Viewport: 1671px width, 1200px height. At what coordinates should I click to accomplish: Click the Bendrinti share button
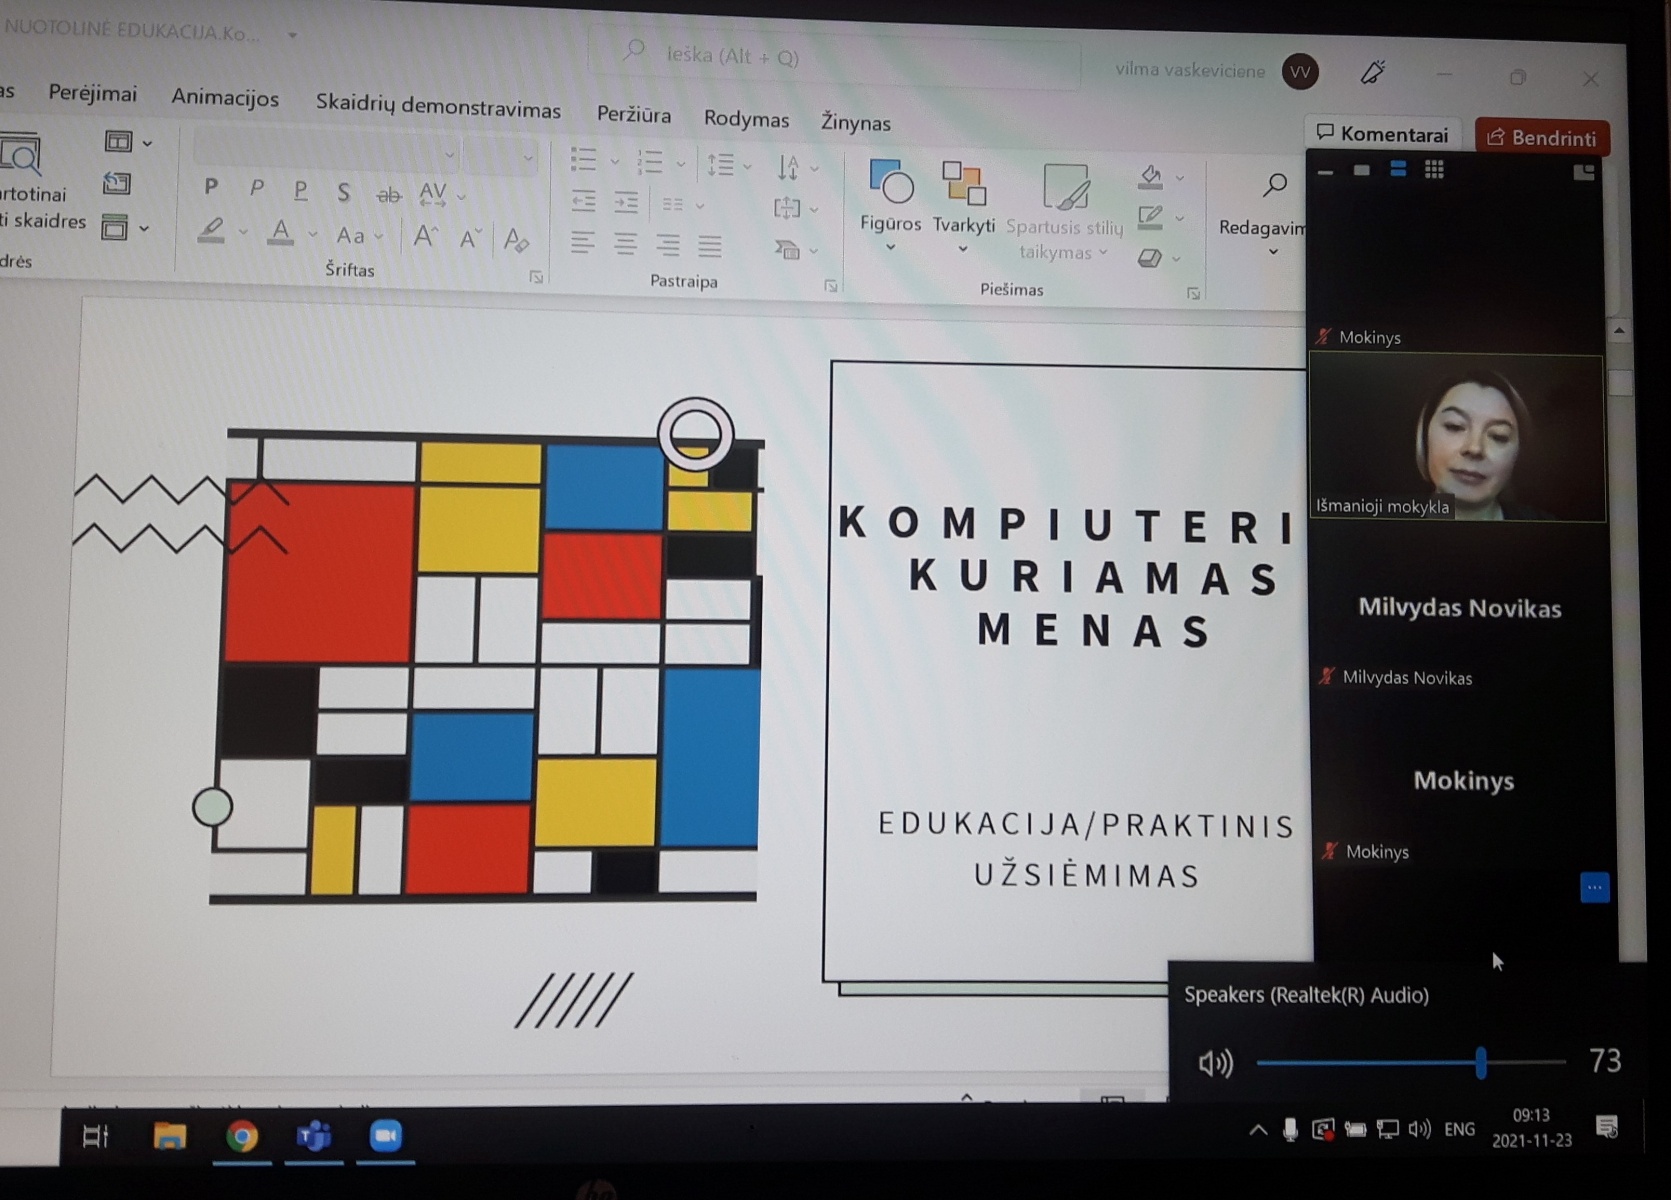click(1542, 137)
